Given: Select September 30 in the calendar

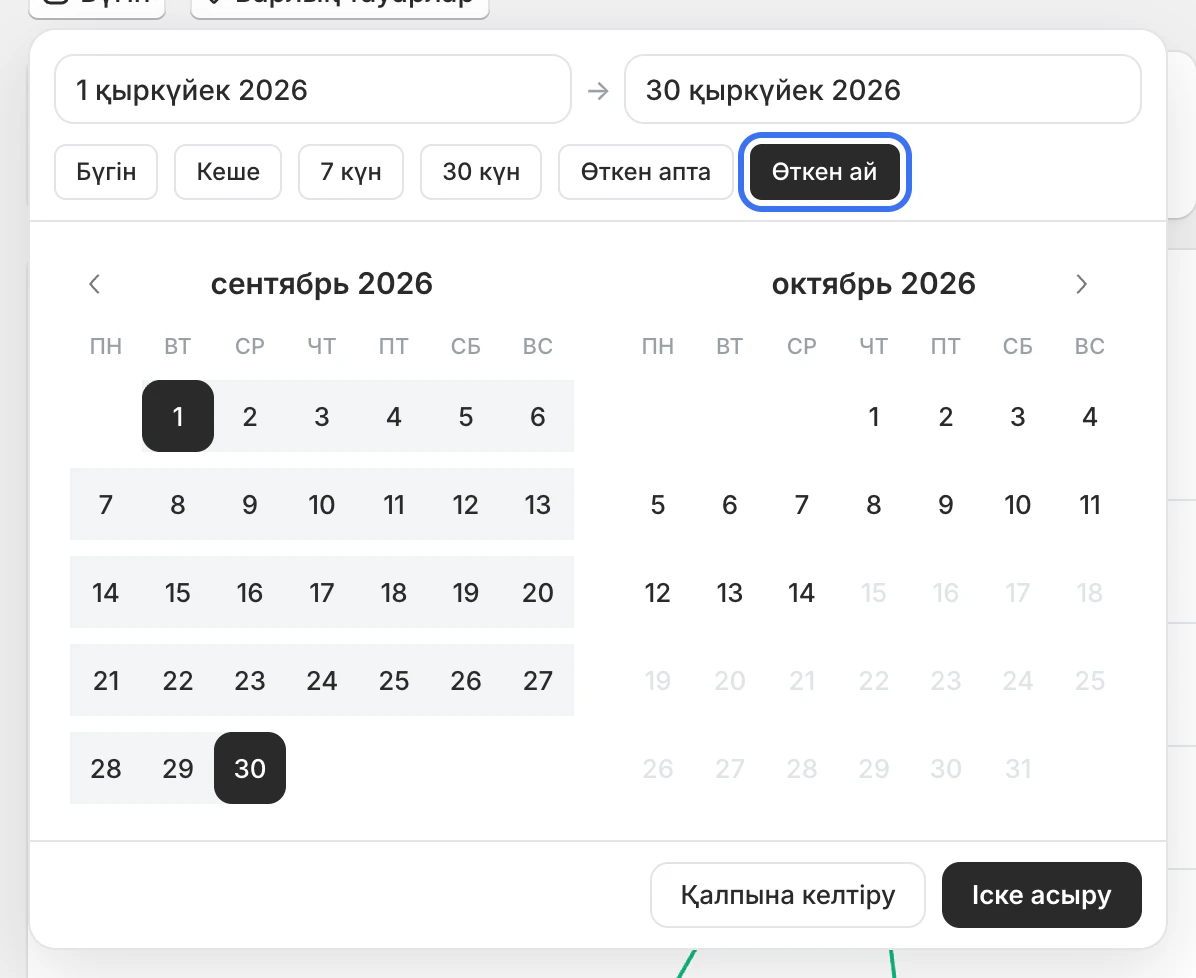Looking at the screenshot, I should tap(250, 768).
